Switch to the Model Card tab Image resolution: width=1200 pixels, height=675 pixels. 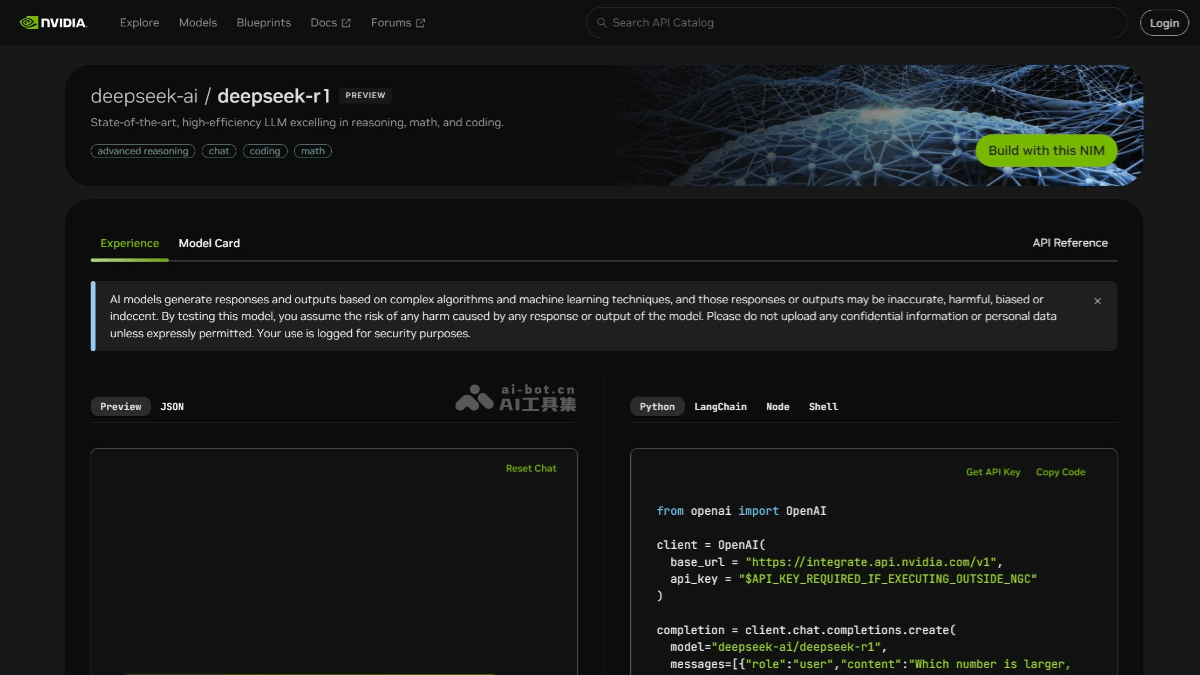point(209,243)
